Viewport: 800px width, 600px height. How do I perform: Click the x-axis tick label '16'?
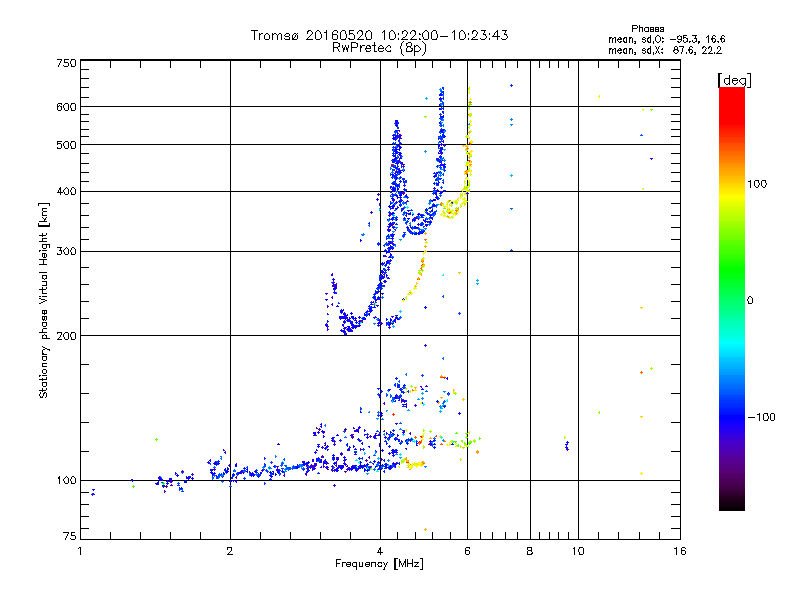(680, 551)
